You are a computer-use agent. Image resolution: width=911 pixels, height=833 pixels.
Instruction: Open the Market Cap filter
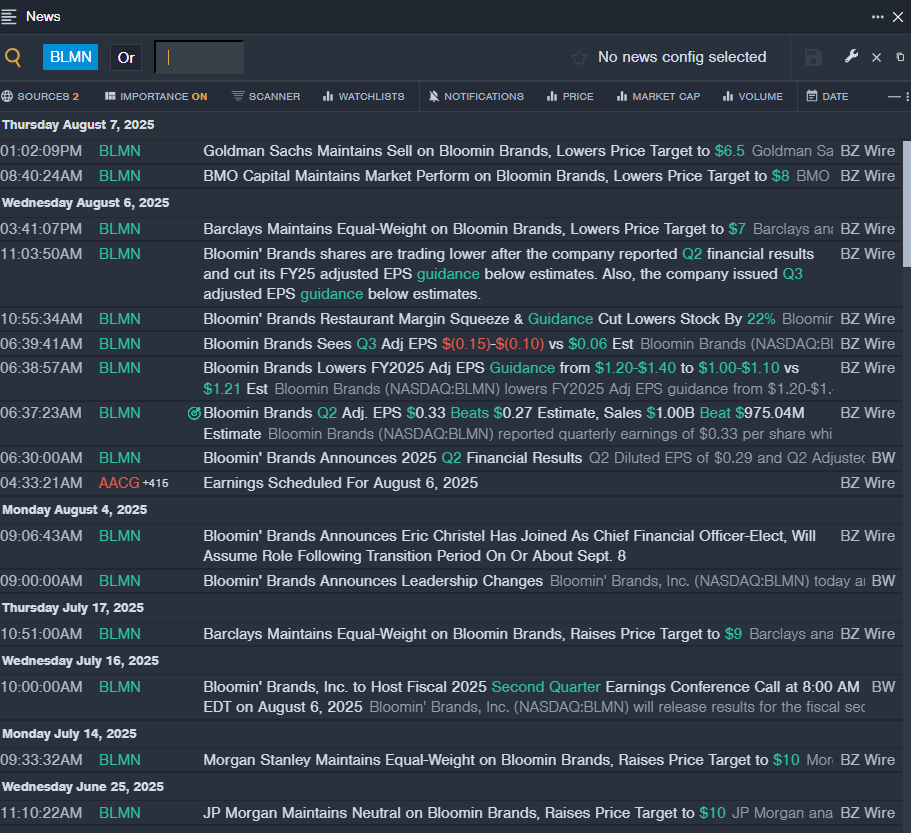pos(658,96)
